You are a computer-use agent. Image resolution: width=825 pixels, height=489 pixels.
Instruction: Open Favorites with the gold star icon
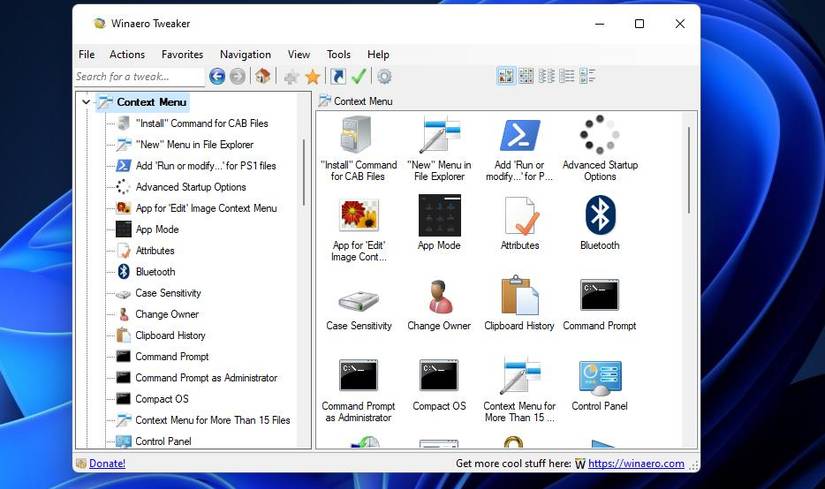(x=313, y=77)
